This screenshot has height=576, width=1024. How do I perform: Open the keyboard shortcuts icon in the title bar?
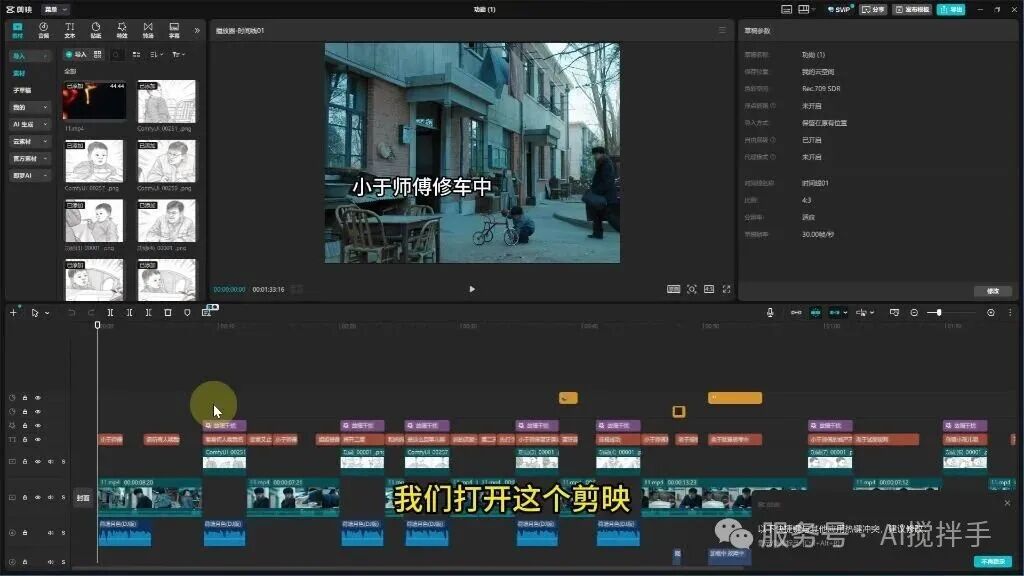(786, 9)
